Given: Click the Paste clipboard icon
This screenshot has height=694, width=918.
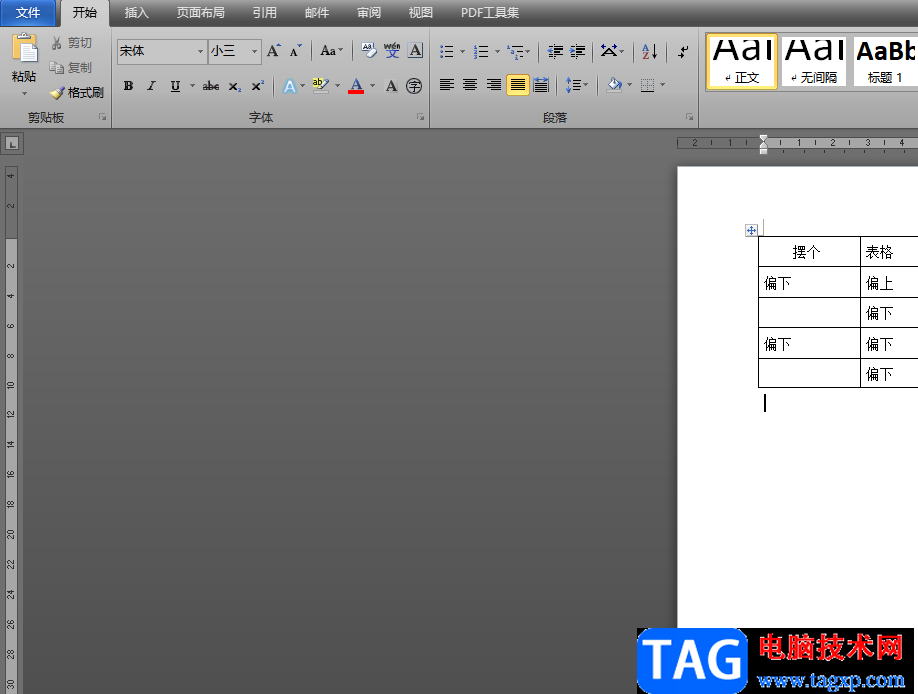Looking at the screenshot, I should tap(25, 48).
